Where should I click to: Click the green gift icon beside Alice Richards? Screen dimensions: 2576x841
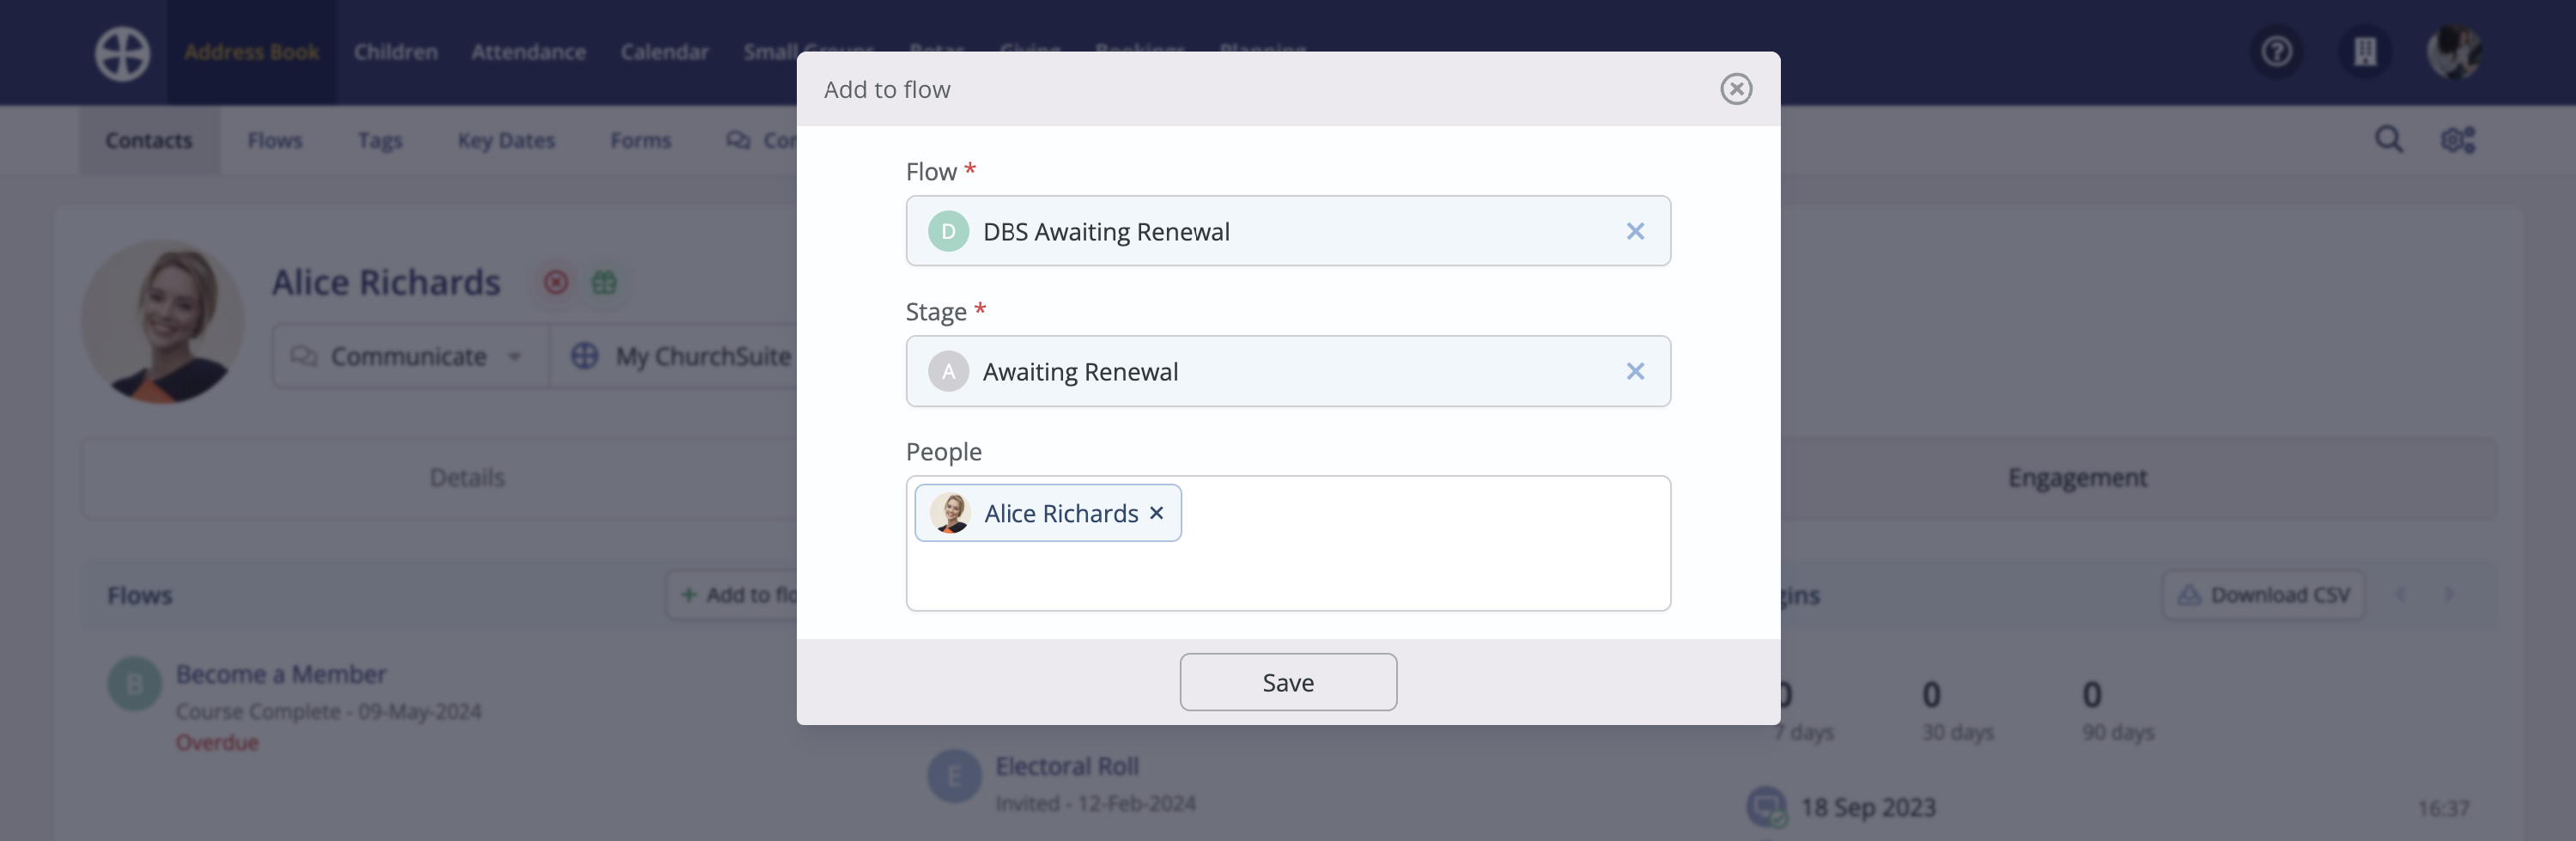pos(604,283)
